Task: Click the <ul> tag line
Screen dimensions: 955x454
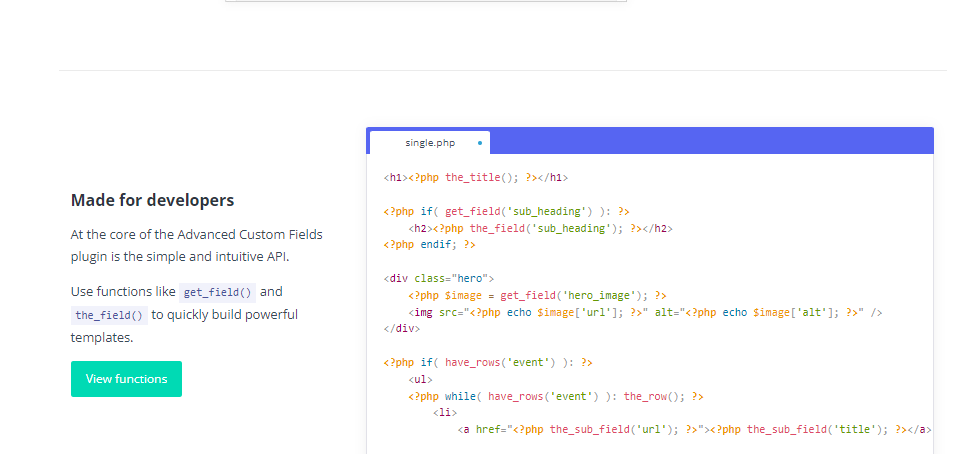Action: pyautogui.click(x=420, y=380)
